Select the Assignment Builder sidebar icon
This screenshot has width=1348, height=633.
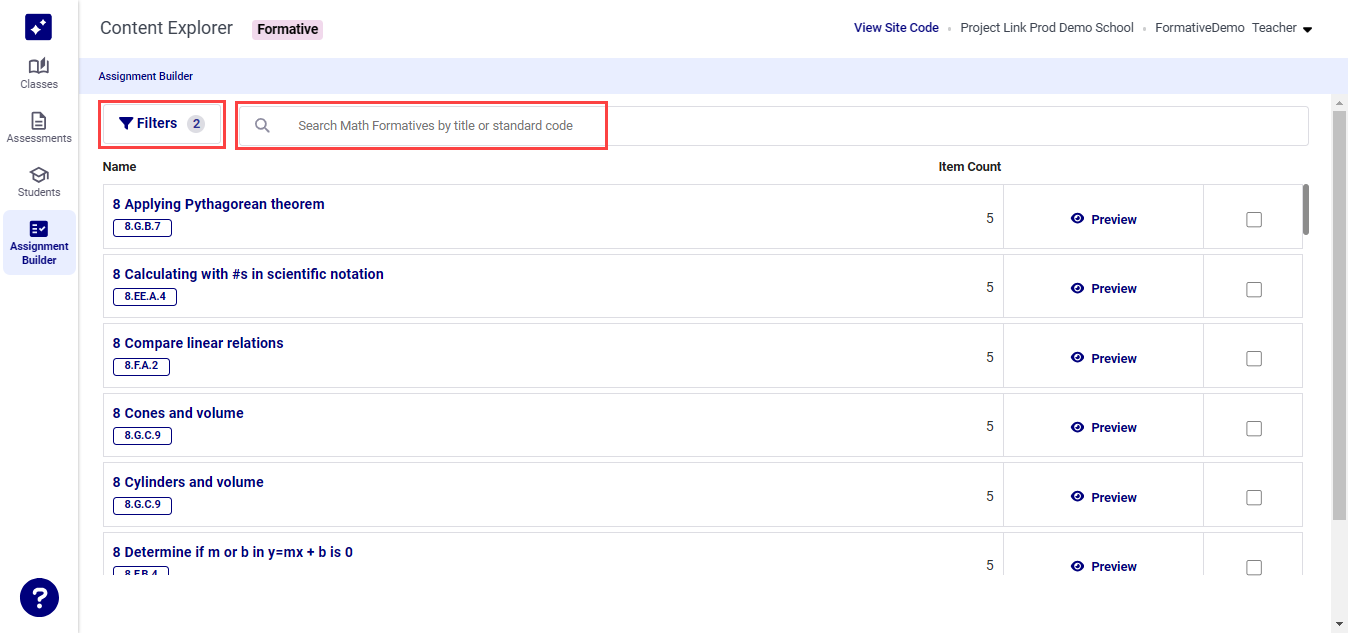tap(38, 240)
